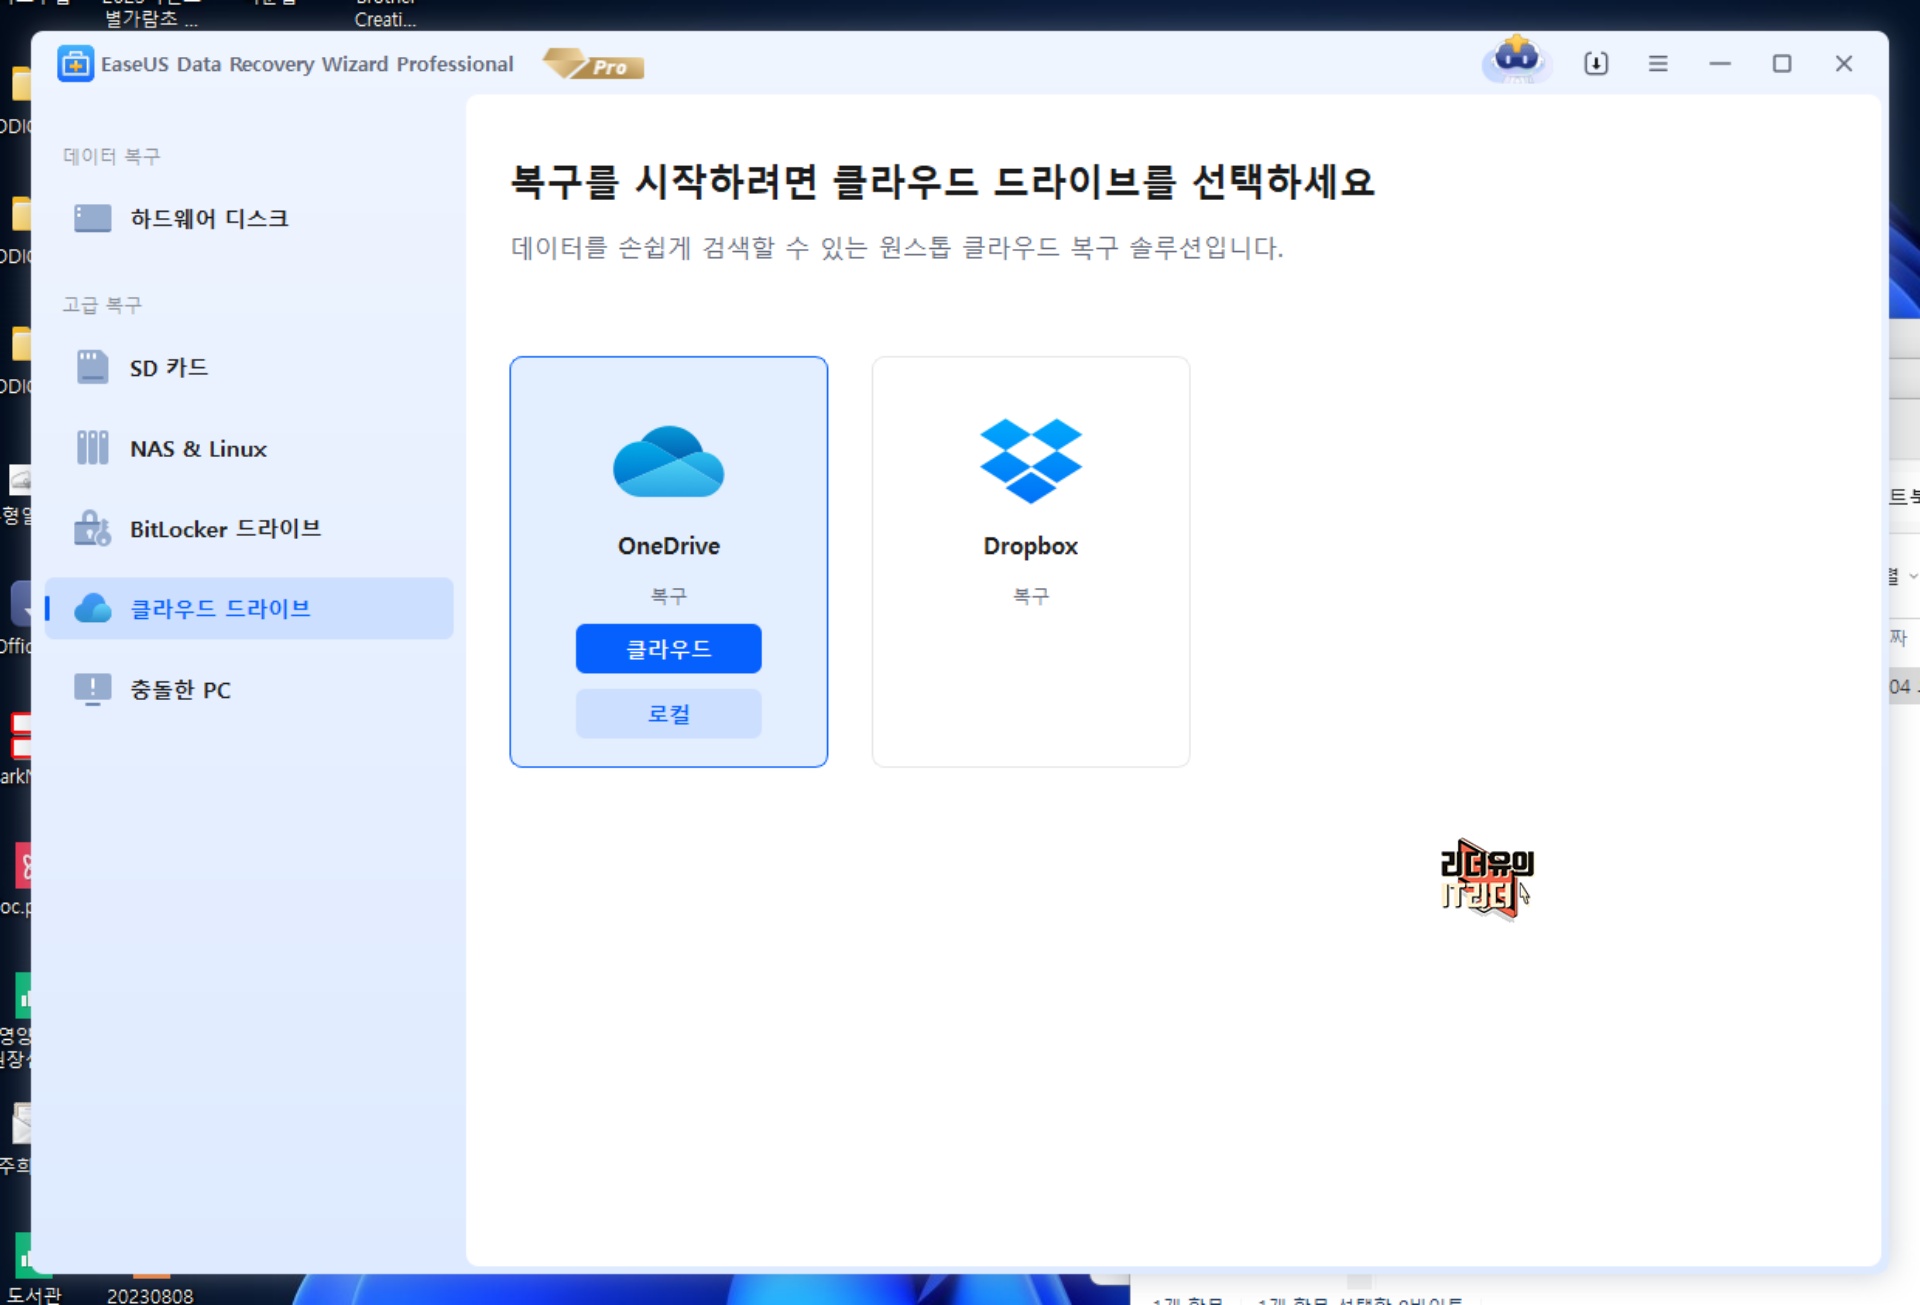Image resolution: width=1920 pixels, height=1305 pixels.
Task: Click the hardware disk icon in sidebar
Action: click(x=93, y=218)
